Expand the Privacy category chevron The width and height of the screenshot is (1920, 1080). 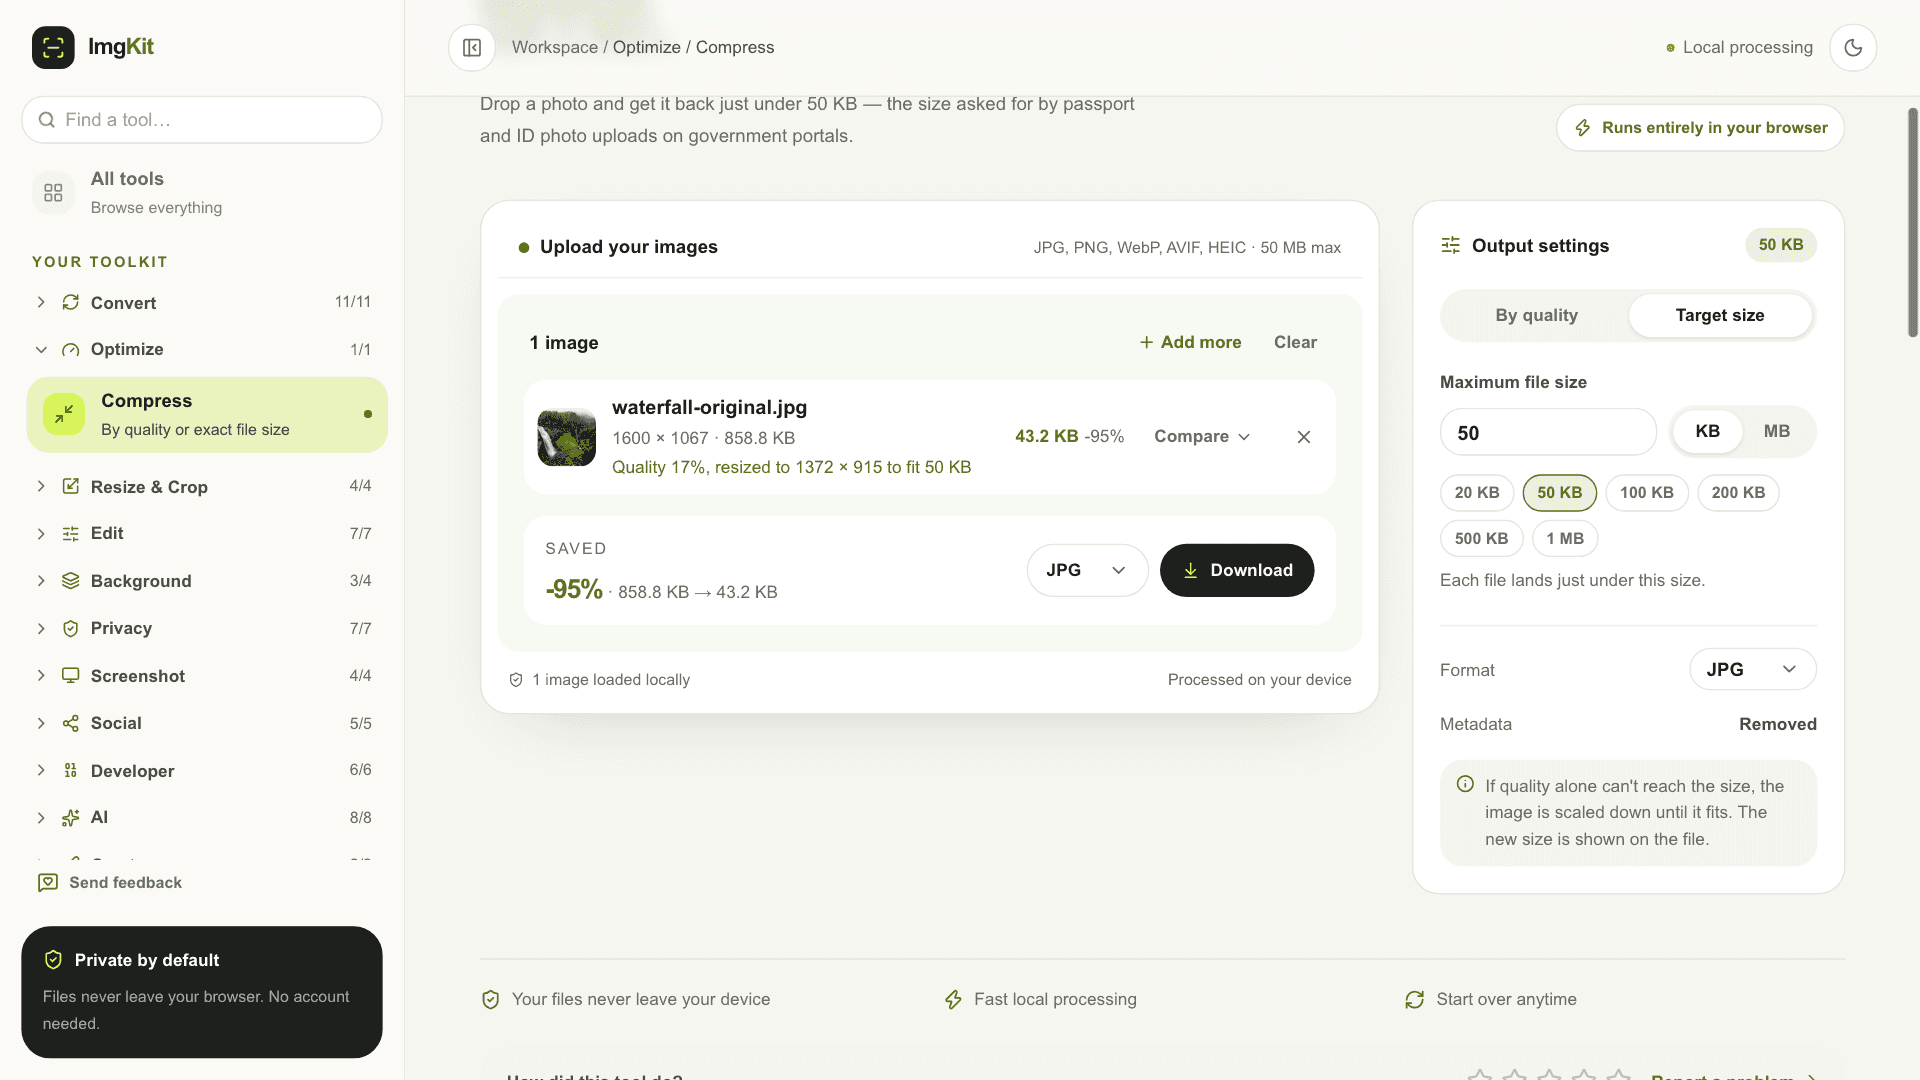(41, 628)
